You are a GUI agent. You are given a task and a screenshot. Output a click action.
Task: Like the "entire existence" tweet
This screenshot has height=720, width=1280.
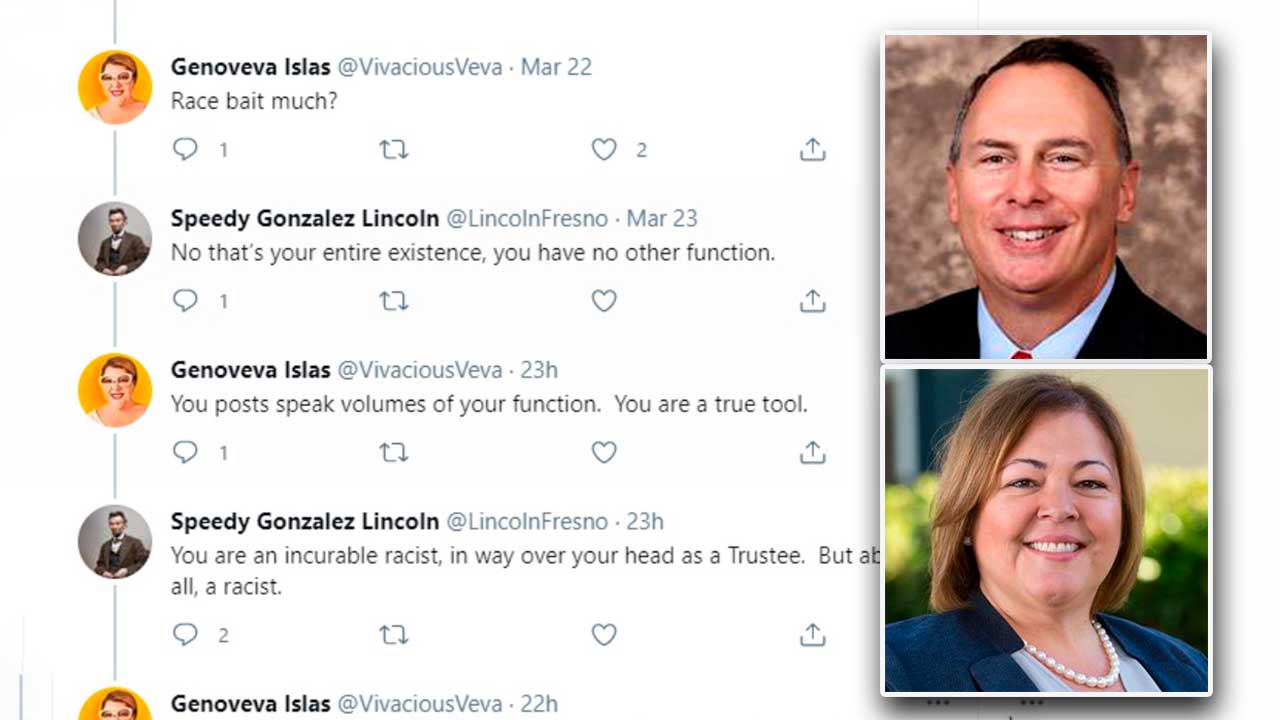(604, 301)
